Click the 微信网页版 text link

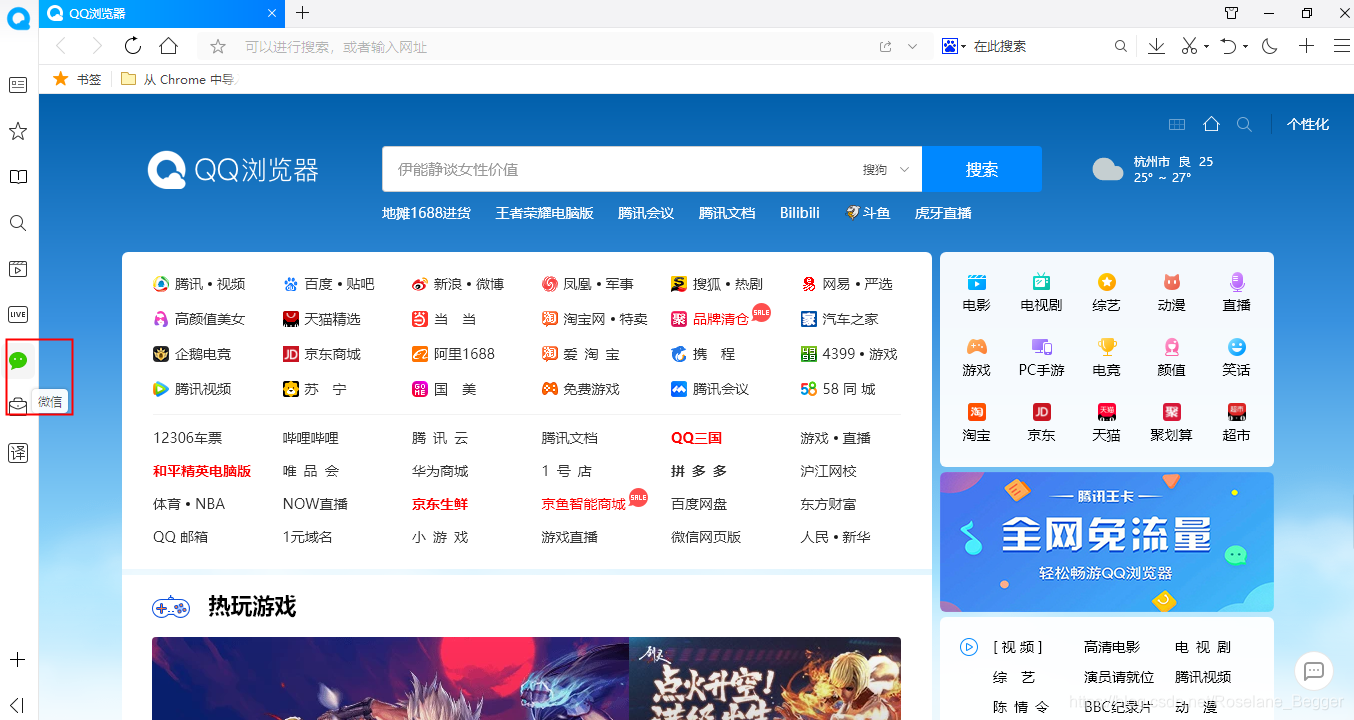(706, 537)
